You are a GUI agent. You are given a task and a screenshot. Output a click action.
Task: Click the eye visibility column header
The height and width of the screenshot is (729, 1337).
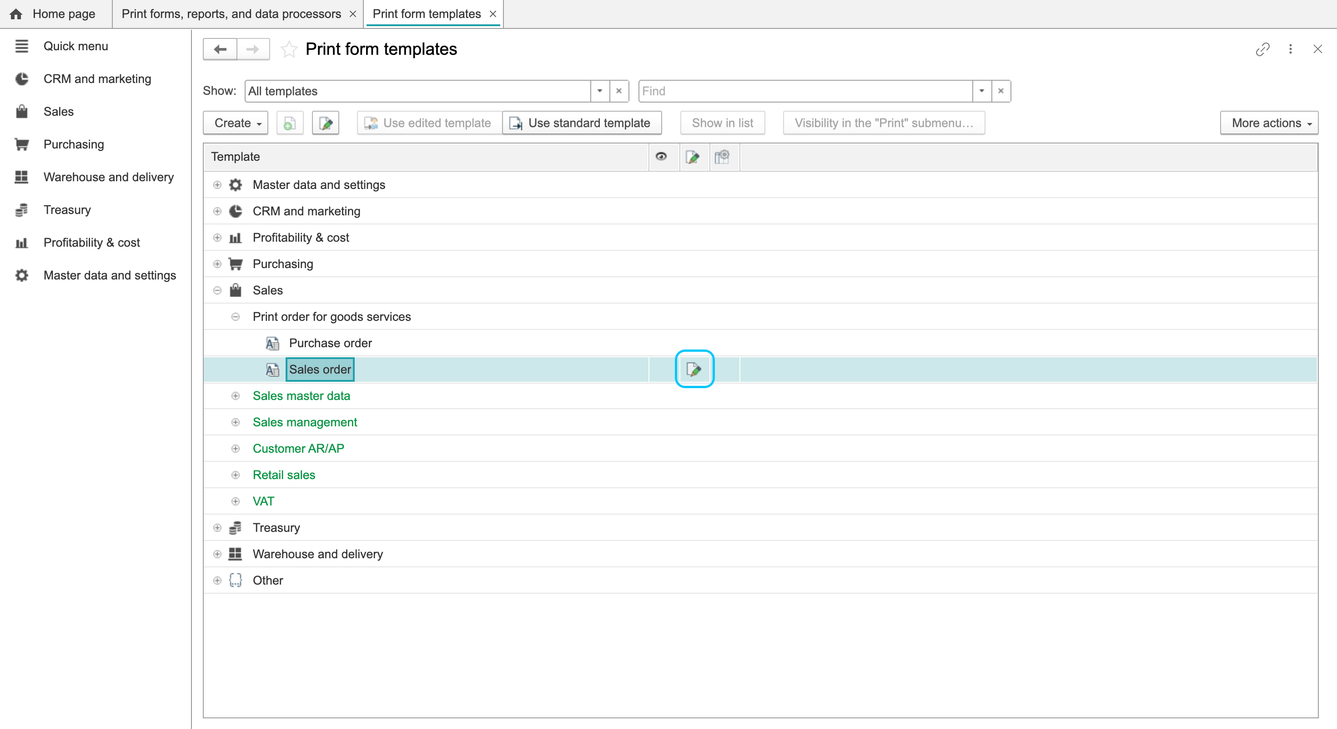coord(661,157)
